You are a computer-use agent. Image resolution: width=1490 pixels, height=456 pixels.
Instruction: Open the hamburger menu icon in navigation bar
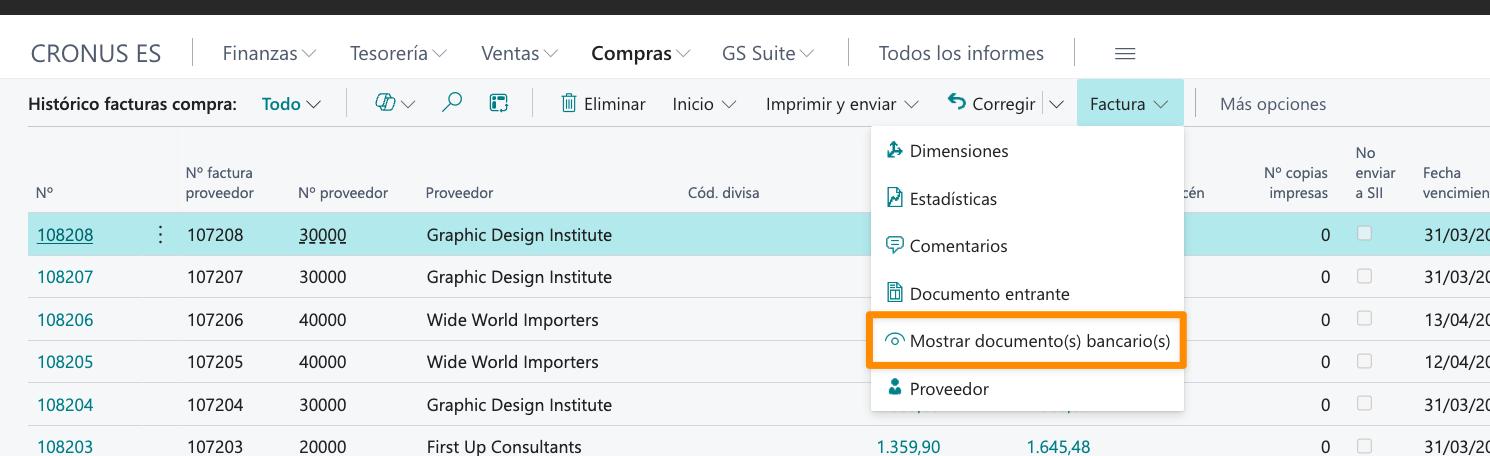[1125, 54]
